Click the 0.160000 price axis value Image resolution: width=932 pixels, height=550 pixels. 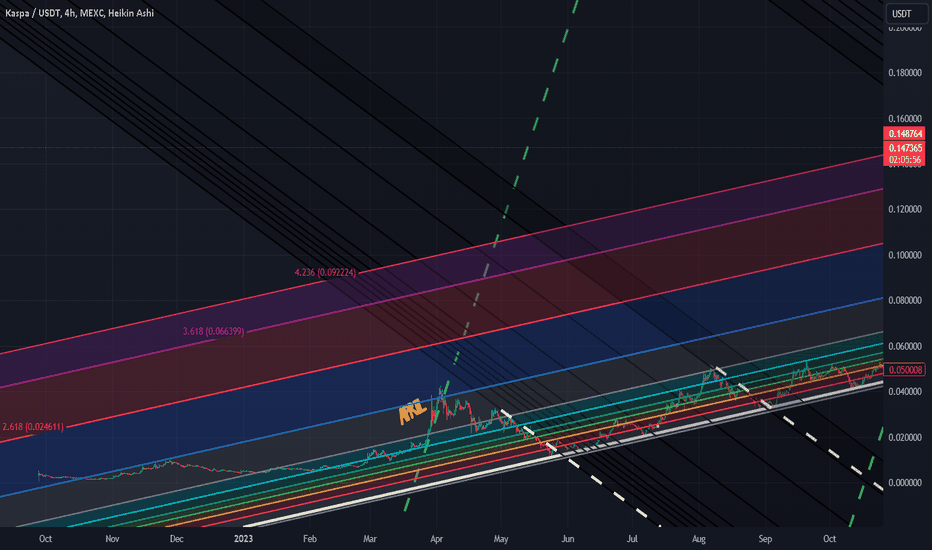tap(905, 119)
